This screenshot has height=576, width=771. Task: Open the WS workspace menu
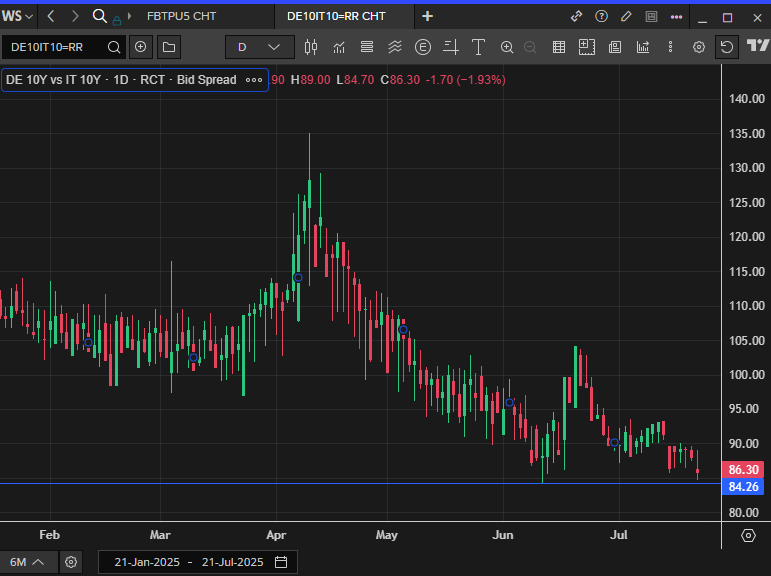coord(17,16)
